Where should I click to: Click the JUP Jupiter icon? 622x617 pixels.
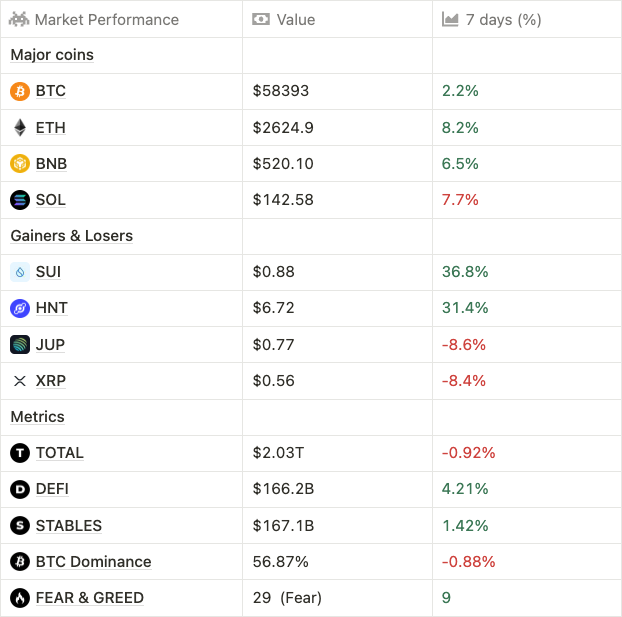[20, 344]
